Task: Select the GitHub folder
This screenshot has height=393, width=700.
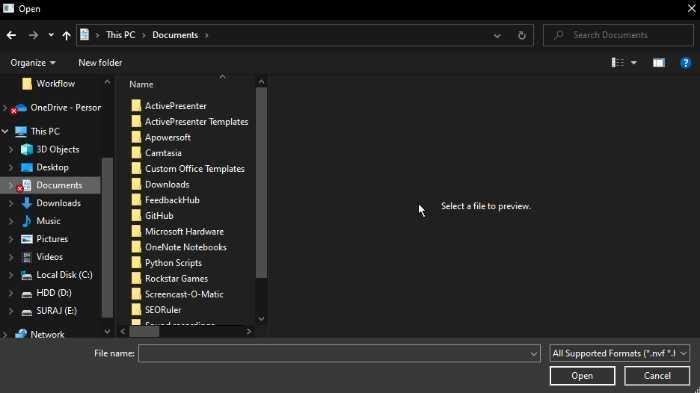Action: click(x=159, y=216)
